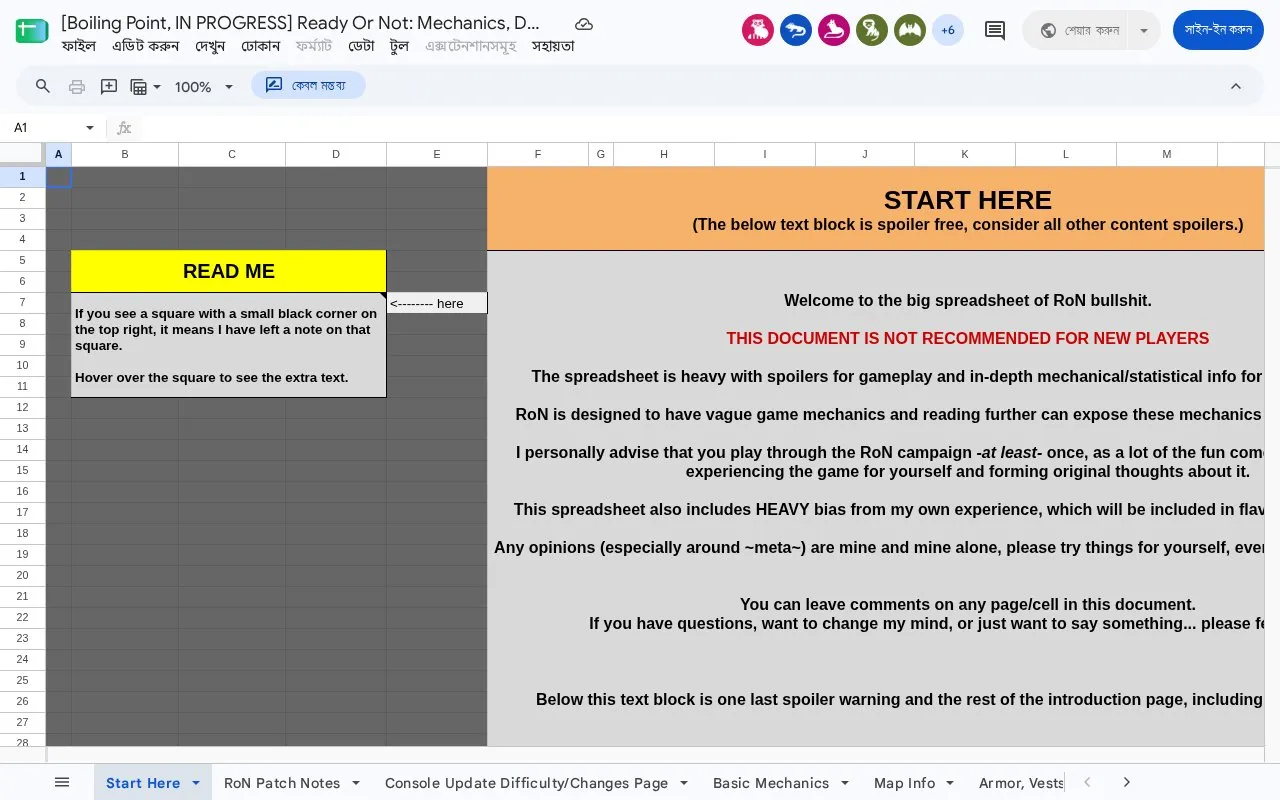Select the '<-------- here' note cell

(437, 303)
